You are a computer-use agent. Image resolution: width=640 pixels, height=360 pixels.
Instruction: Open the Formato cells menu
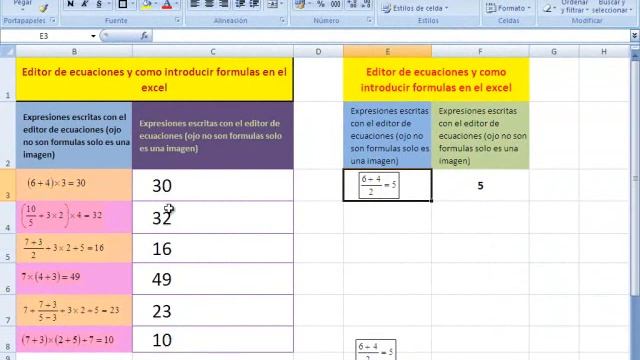pyautogui.click(x=508, y=8)
